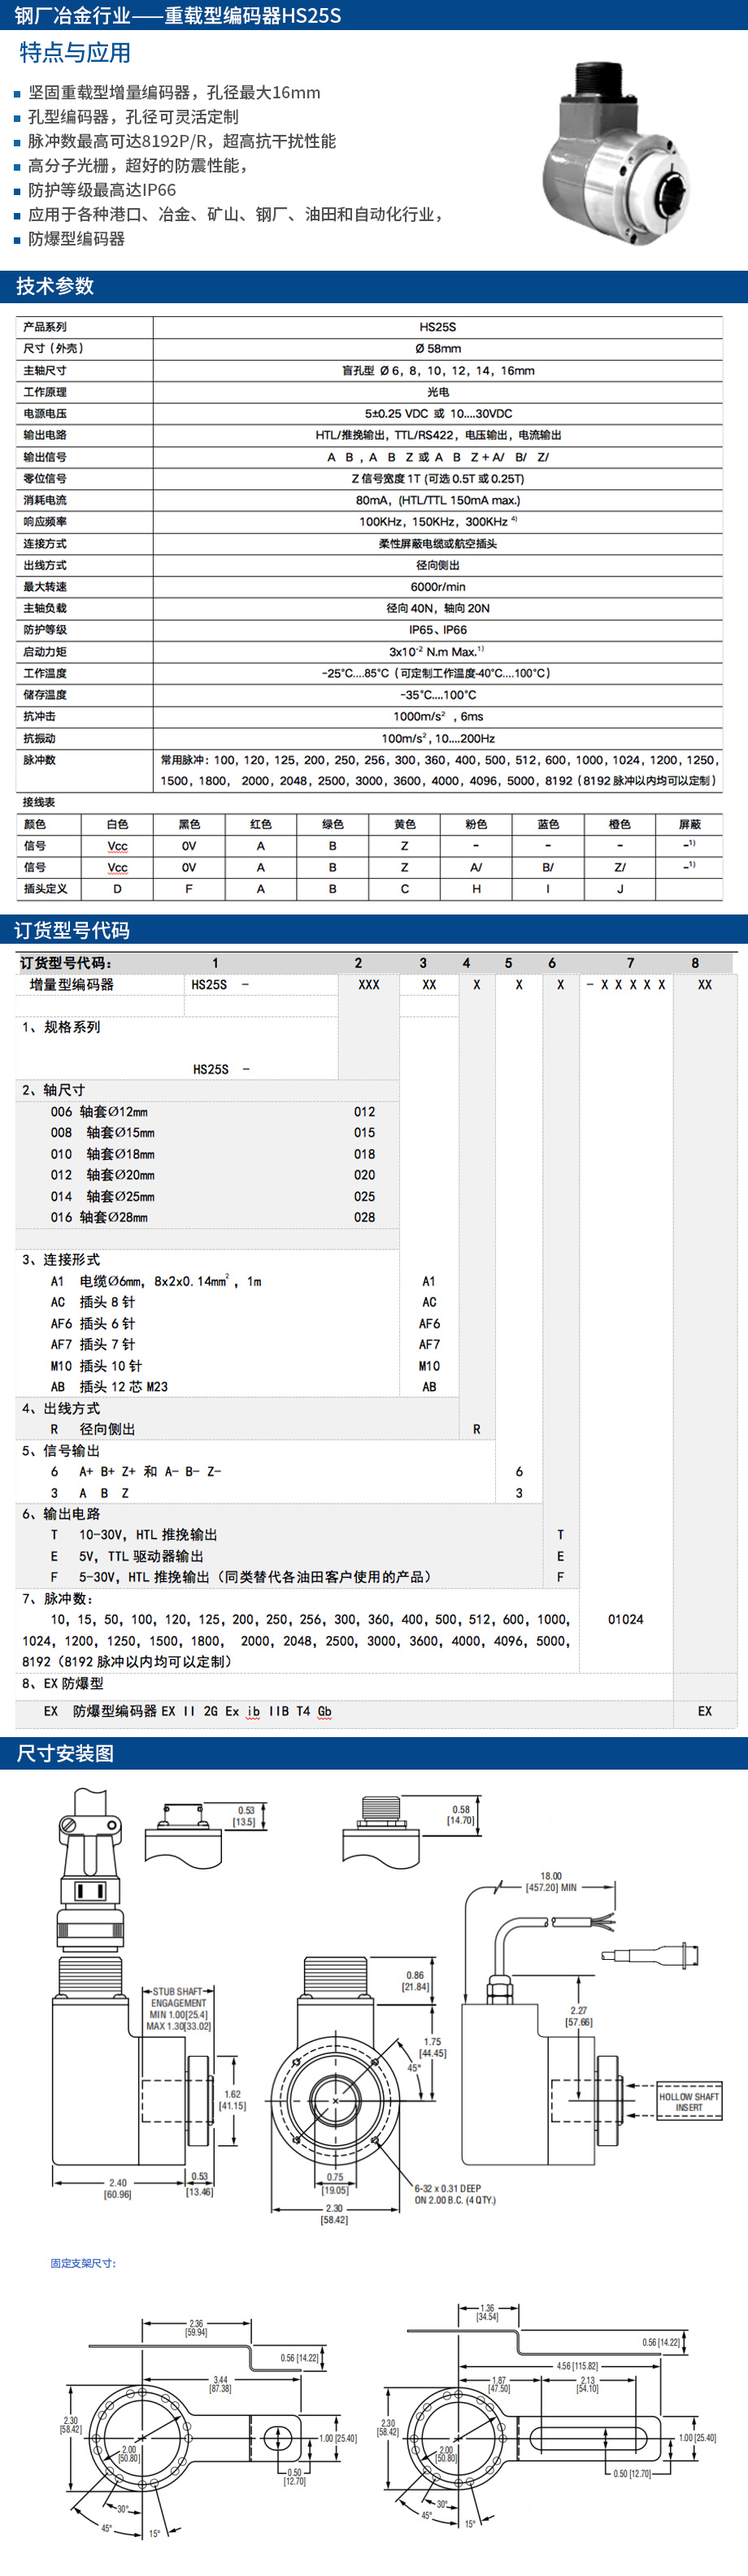
Task: Click the 增量型编码器 order code label
Action: pyautogui.click(x=71, y=985)
